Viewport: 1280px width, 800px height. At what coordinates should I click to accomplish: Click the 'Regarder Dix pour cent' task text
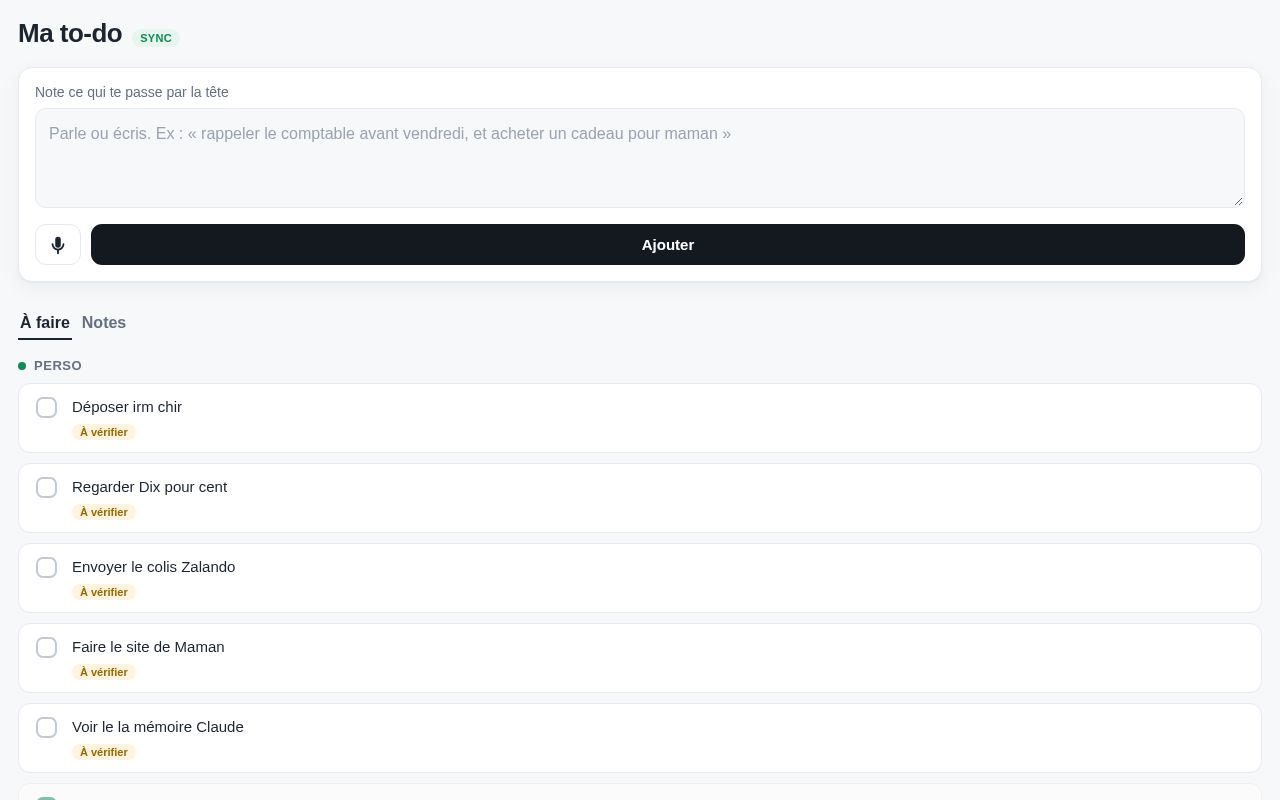150,487
